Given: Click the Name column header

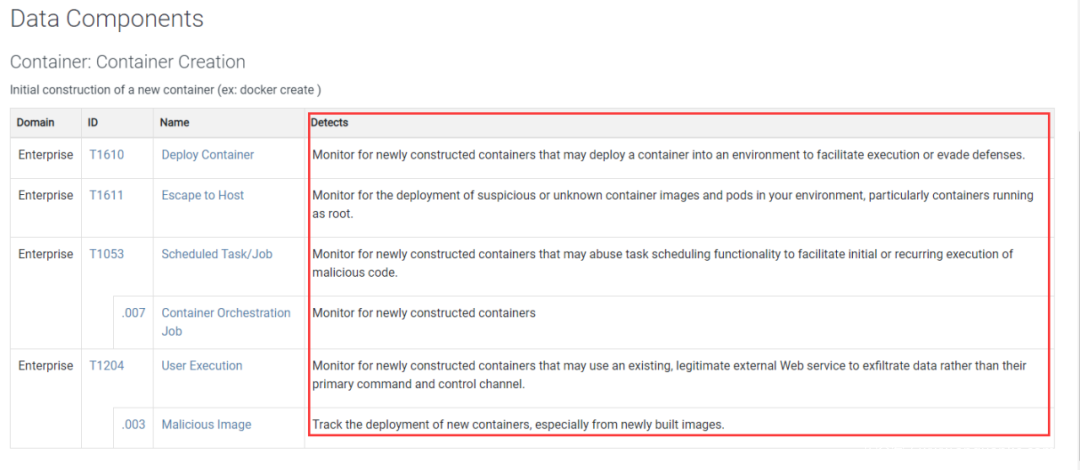Looking at the screenshot, I should pyautogui.click(x=174, y=123).
